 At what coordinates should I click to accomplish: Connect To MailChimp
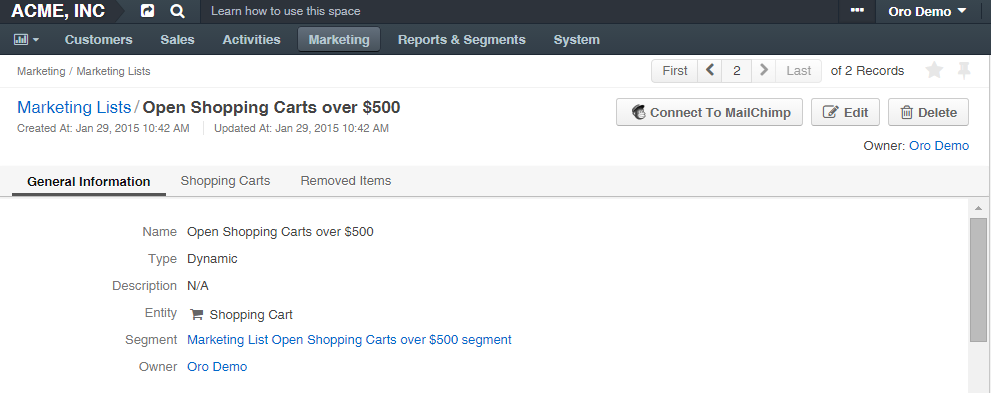click(709, 112)
